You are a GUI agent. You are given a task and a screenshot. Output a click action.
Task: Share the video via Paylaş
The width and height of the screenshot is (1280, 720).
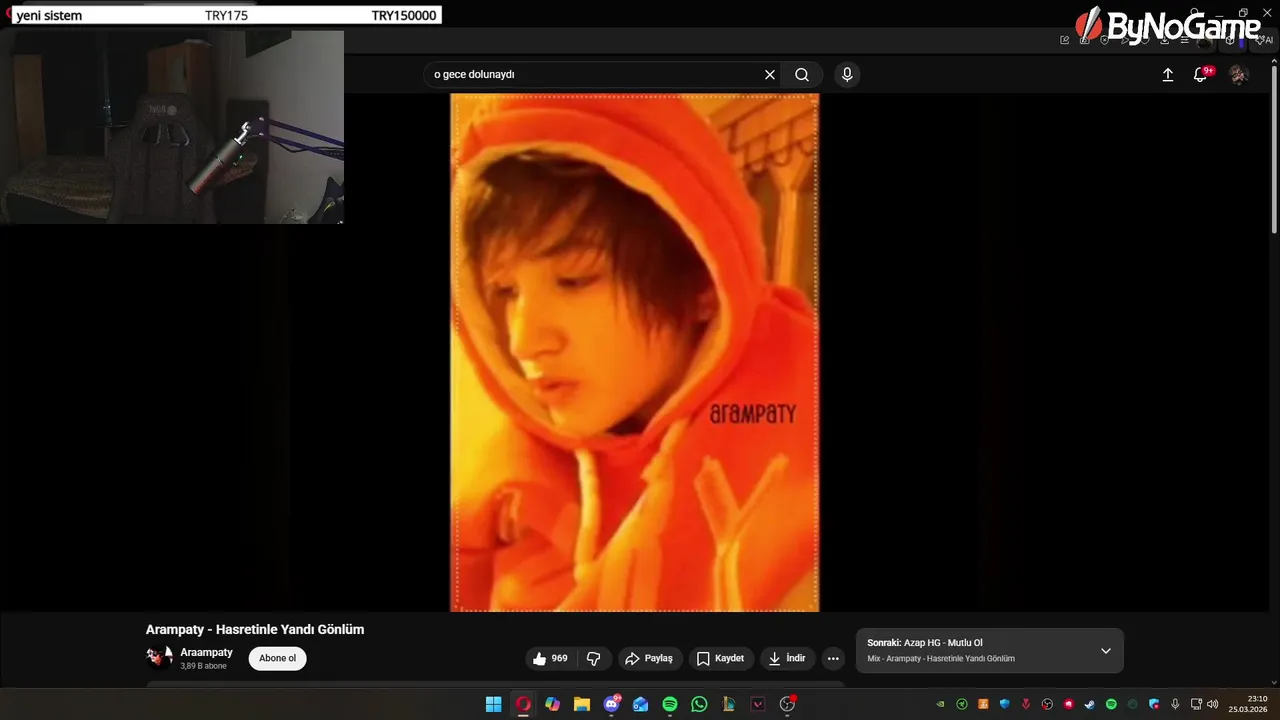pos(649,658)
